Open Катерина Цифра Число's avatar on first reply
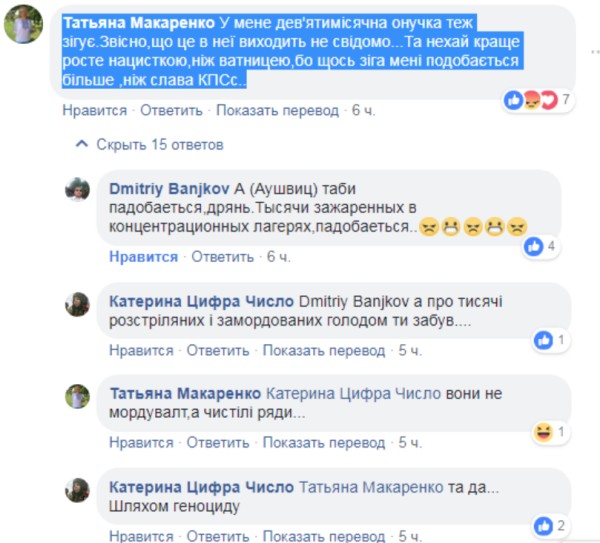The image size is (600, 543). coord(78,304)
